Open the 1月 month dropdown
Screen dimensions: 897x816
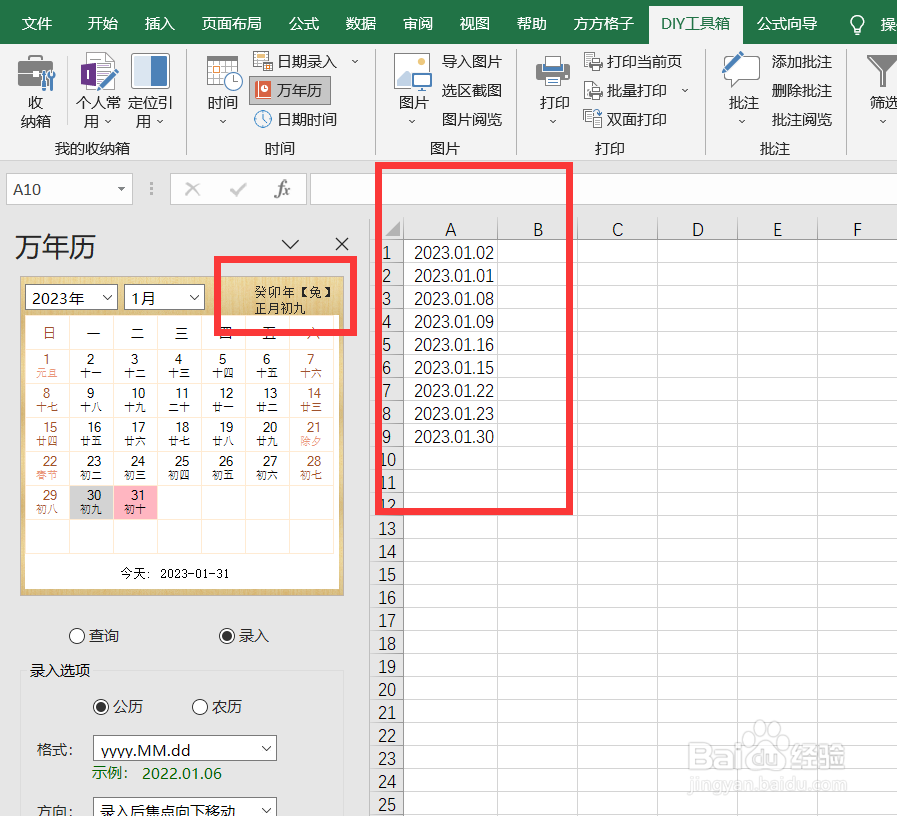pyautogui.click(x=165, y=298)
